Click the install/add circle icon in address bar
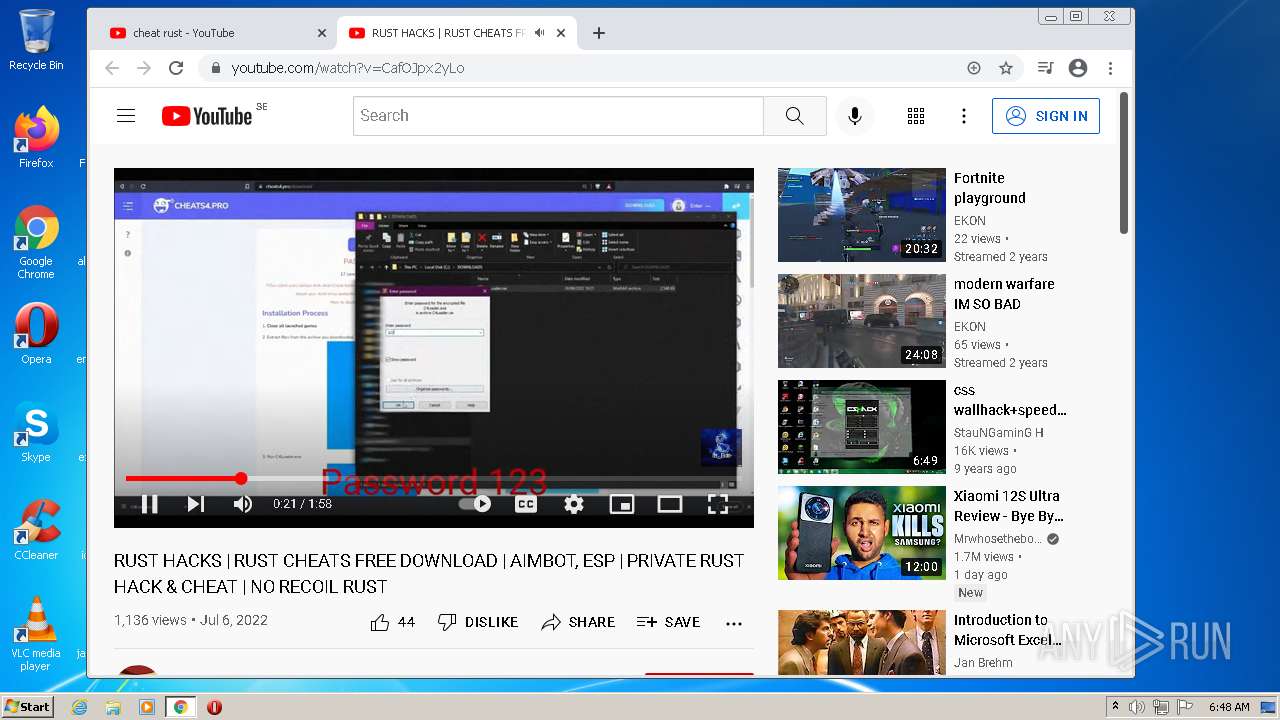The image size is (1280, 720). click(x=974, y=68)
